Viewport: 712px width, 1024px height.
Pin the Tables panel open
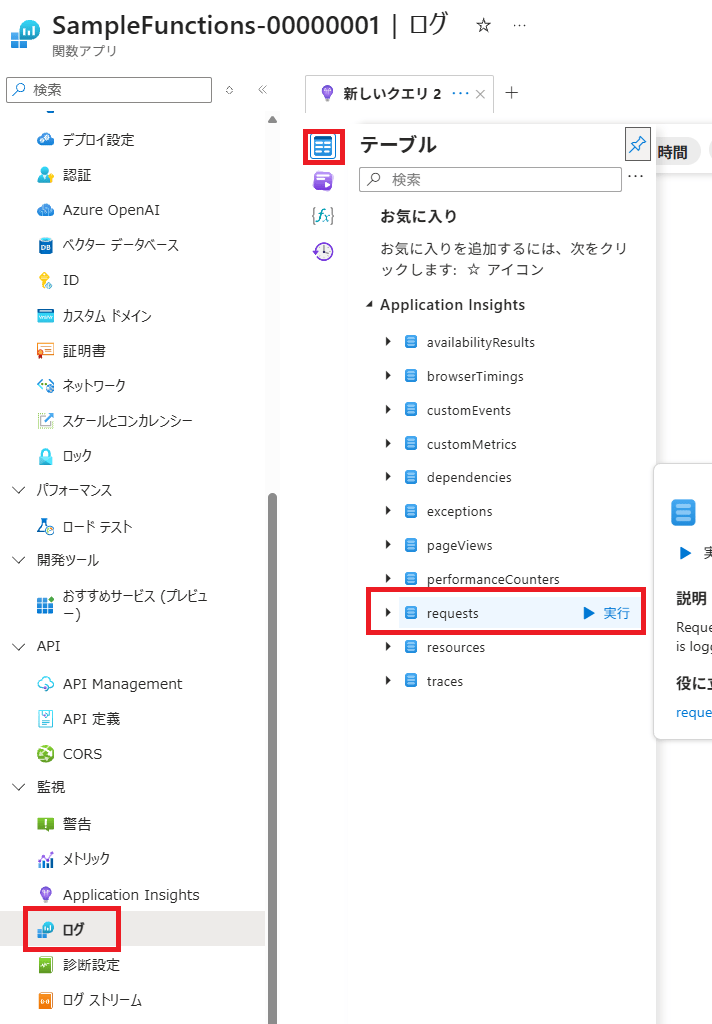(637, 144)
